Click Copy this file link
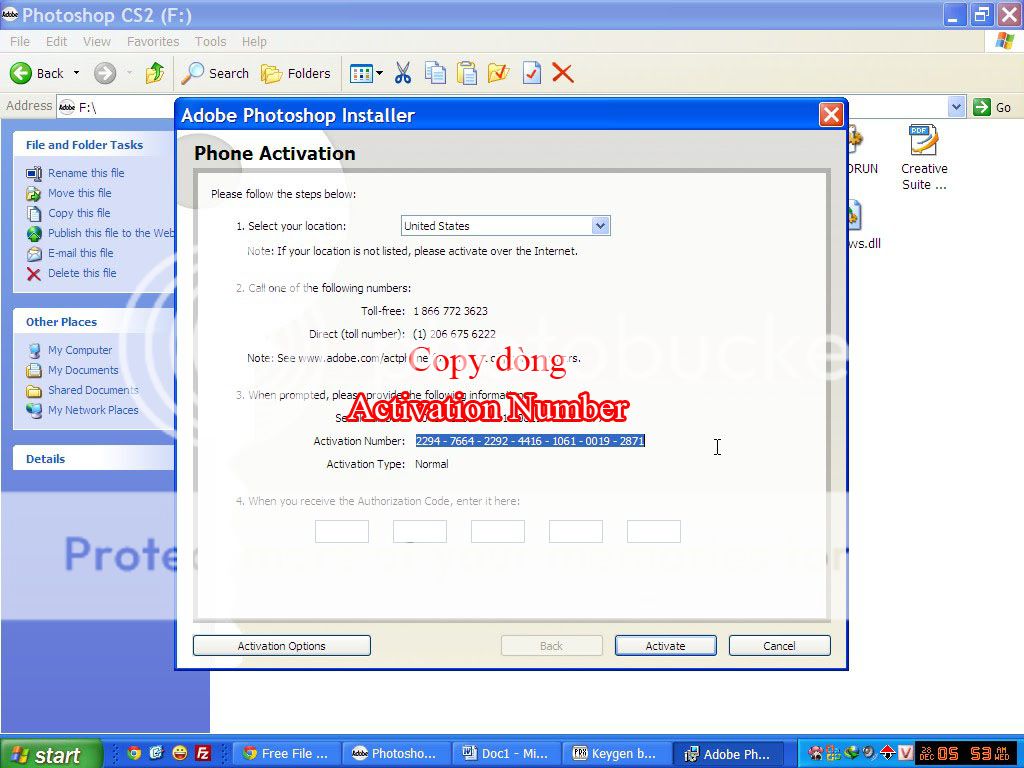1024x768 pixels. click(x=79, y=213)
